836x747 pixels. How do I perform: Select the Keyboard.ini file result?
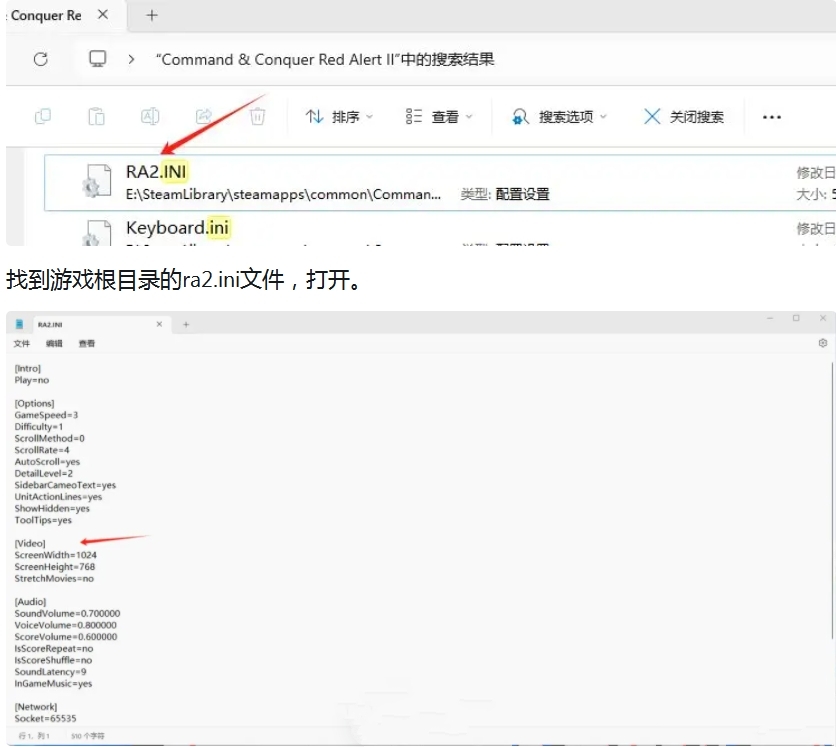[x=440, y=229]
